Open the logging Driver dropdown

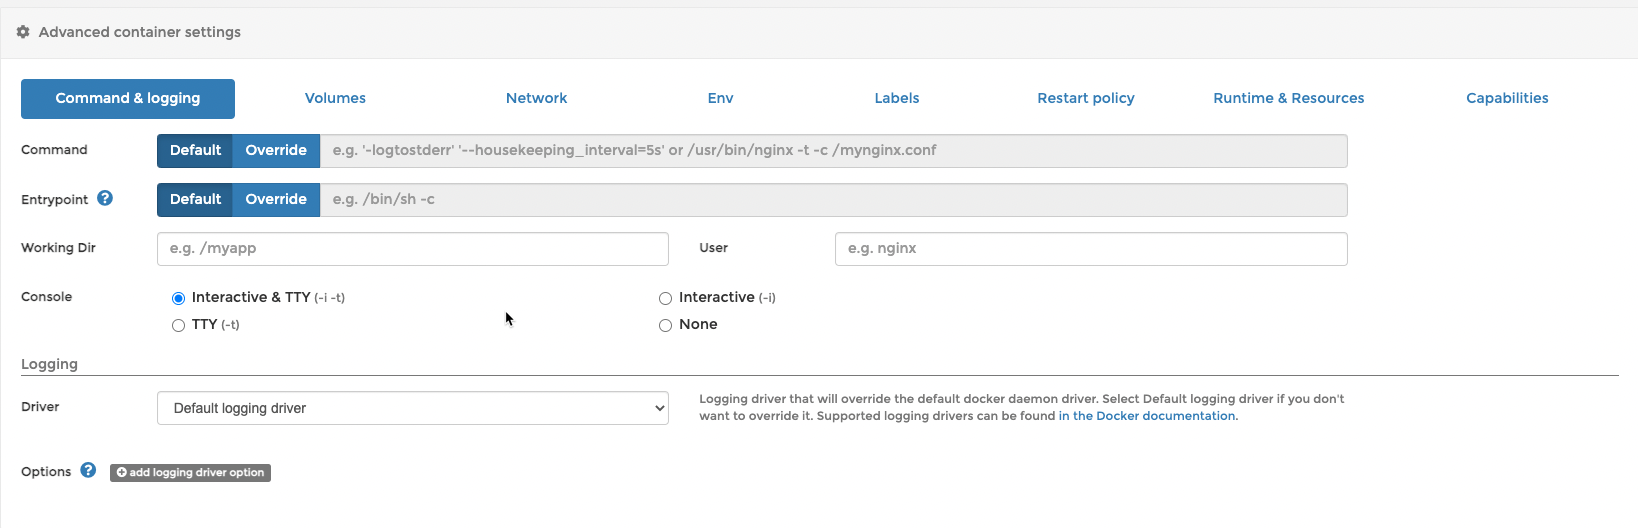click(x=412, y=408)
